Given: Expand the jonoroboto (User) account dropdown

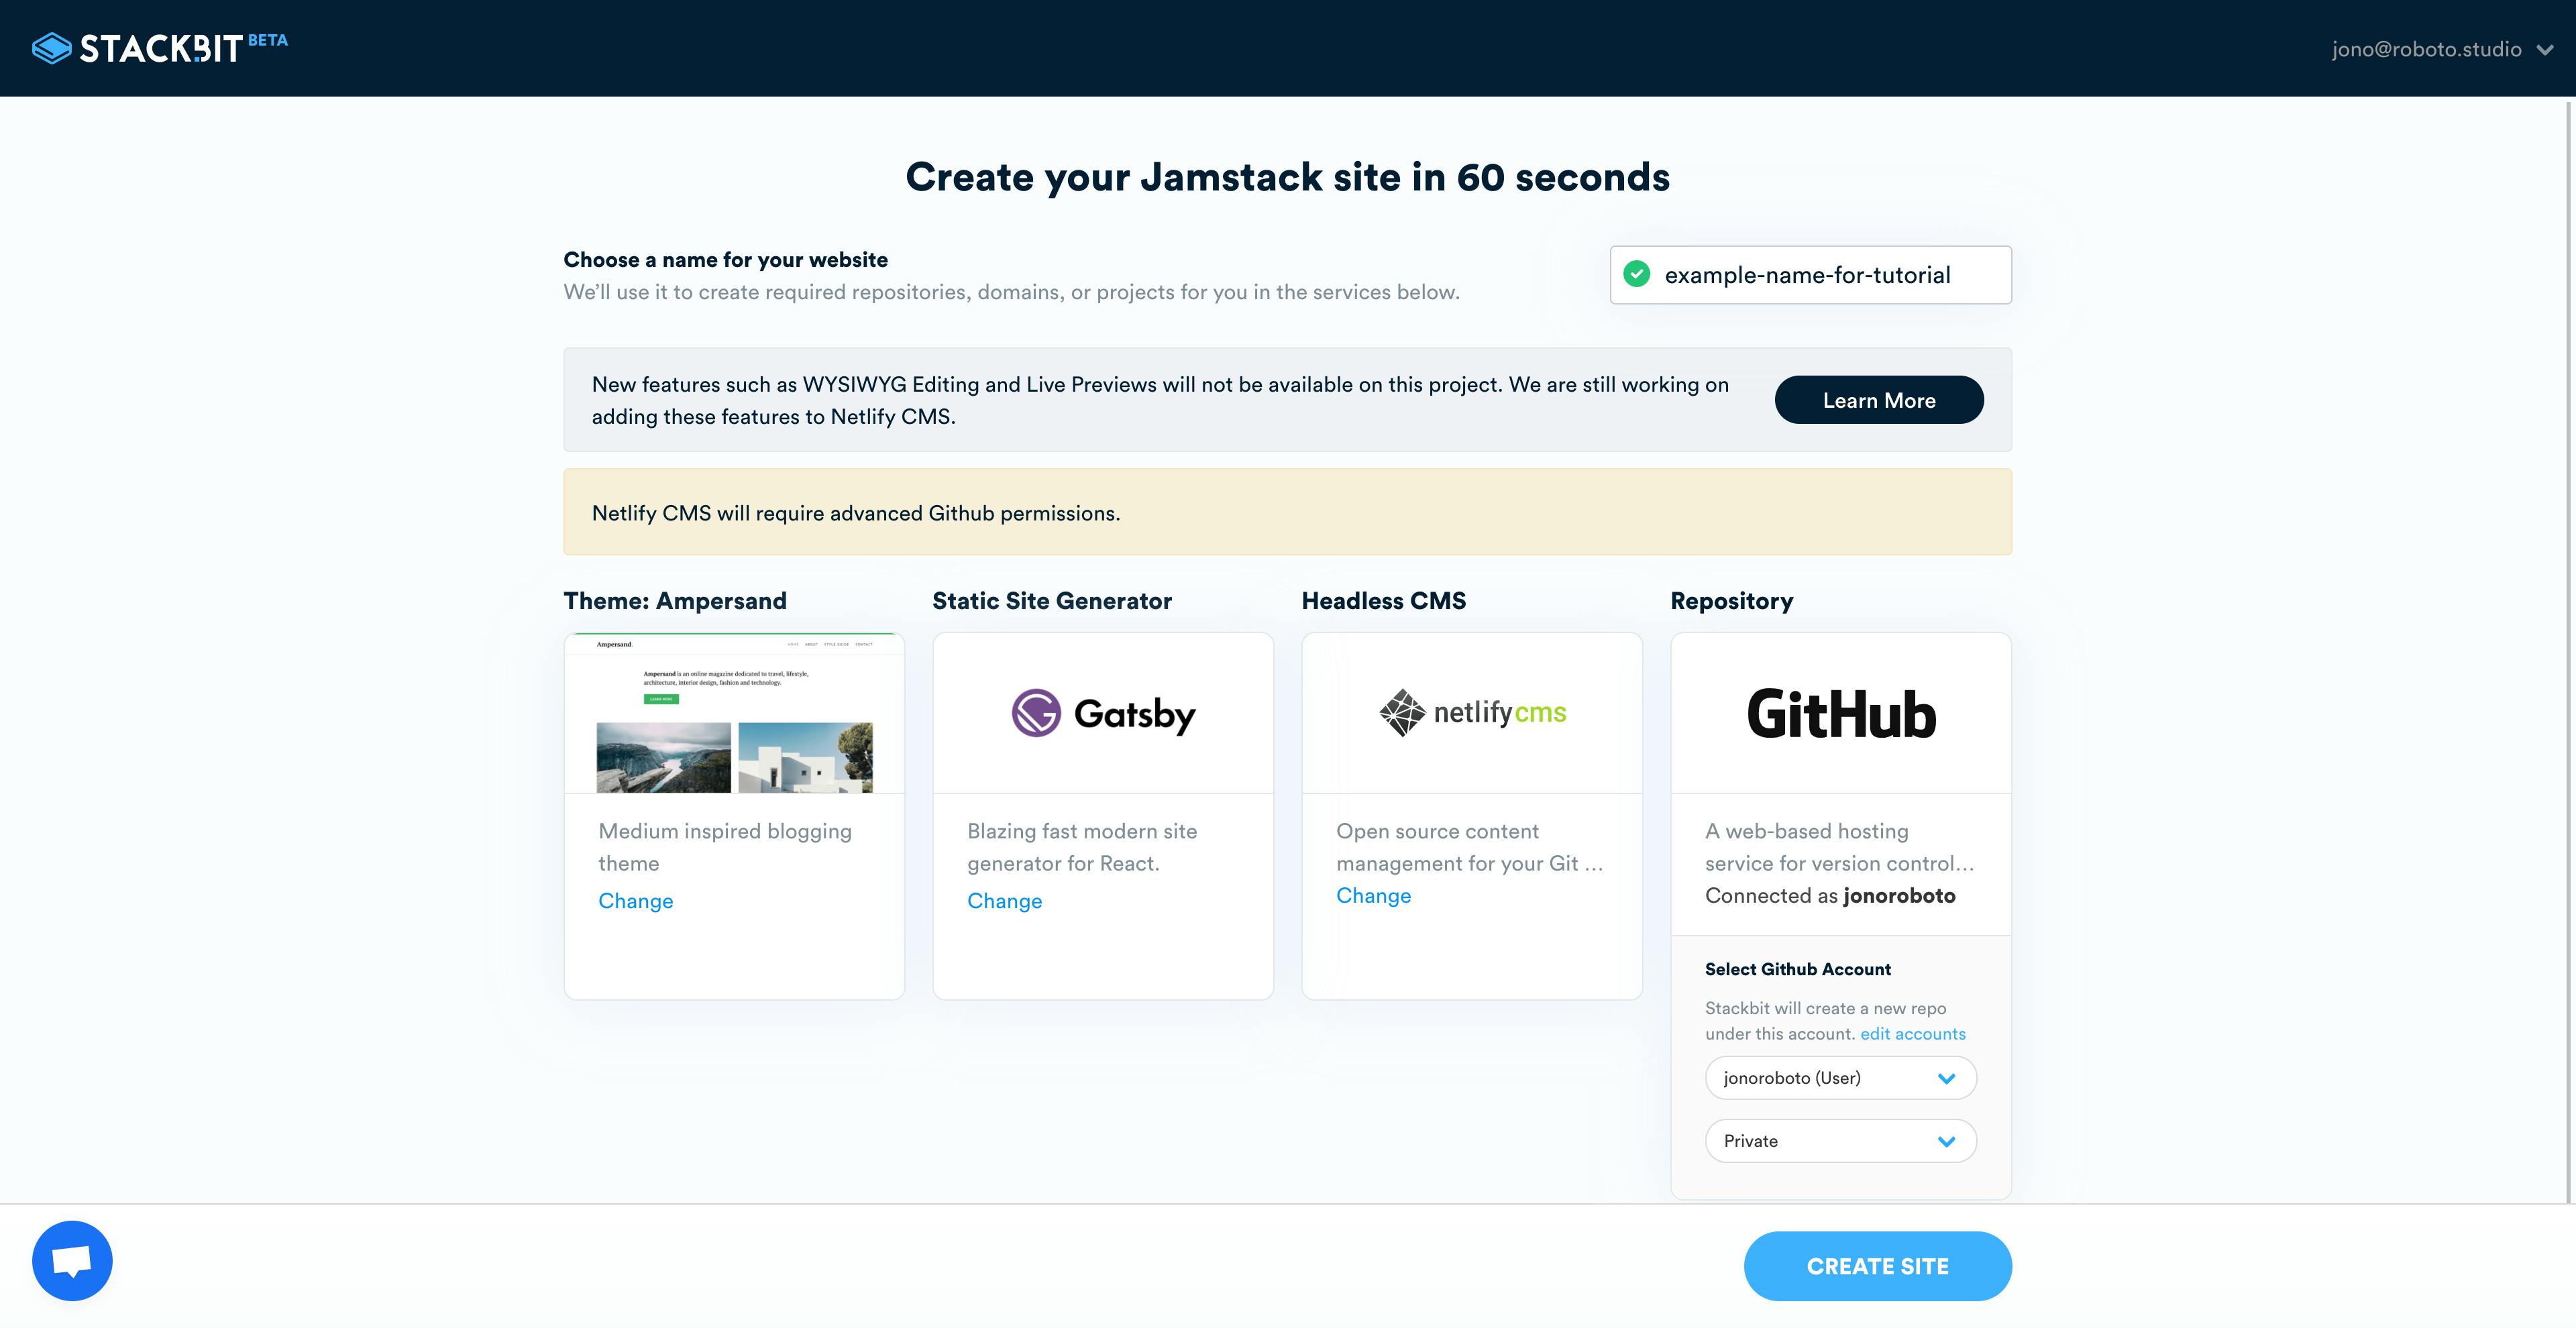Looking at the screenshot, I should point(1841,1078).
